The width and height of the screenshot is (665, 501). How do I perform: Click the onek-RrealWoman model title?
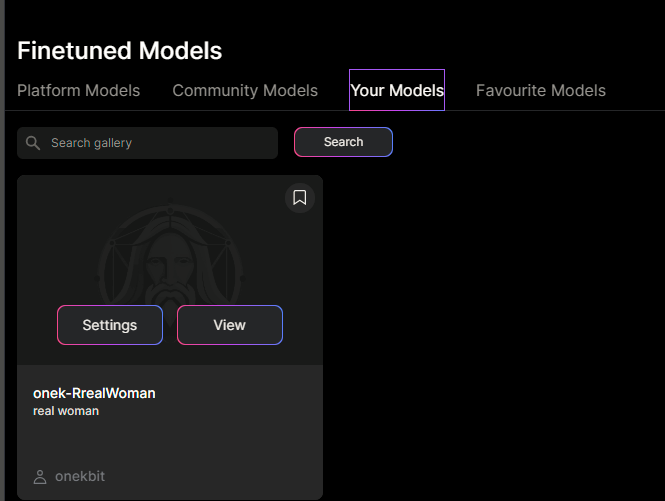point(94,393)
